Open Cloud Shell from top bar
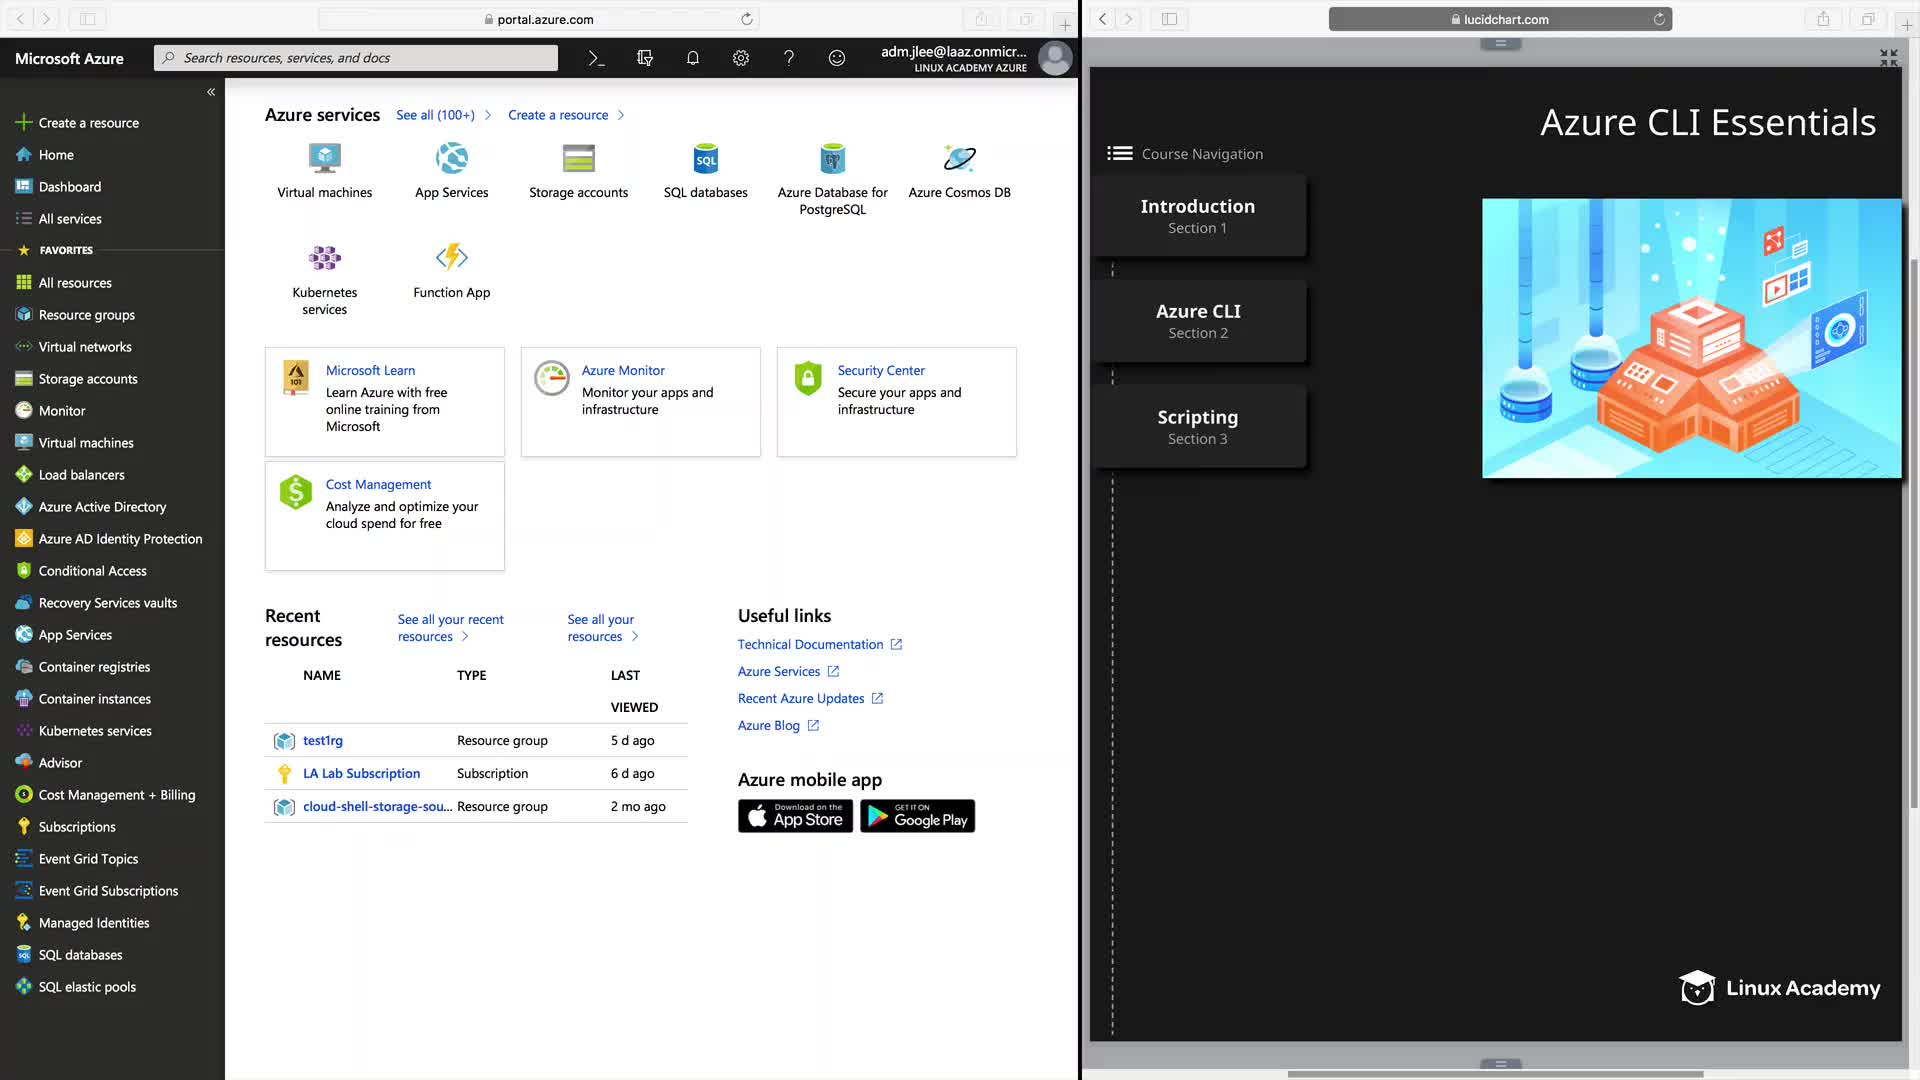 pyautogui.click(x=596, y=58)
